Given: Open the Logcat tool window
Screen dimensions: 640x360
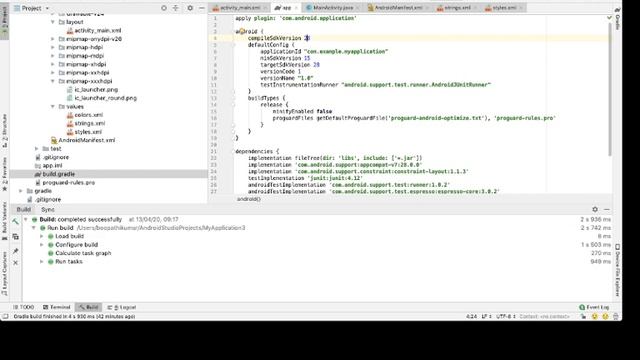Looking at the screenshot, I should (122, 307).
